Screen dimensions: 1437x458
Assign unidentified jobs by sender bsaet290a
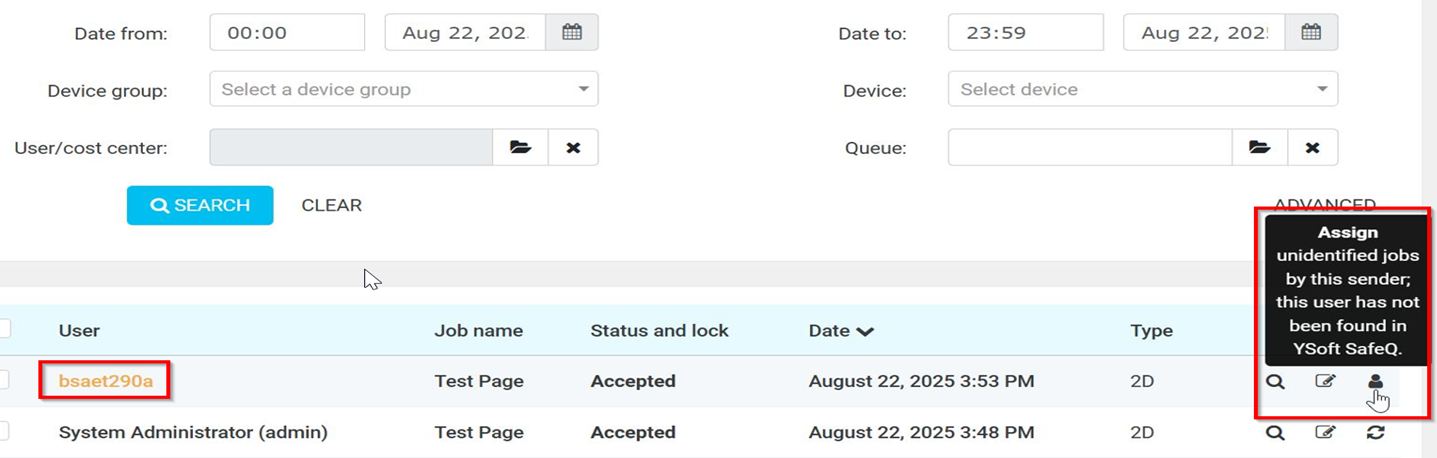coord(1376,381)
